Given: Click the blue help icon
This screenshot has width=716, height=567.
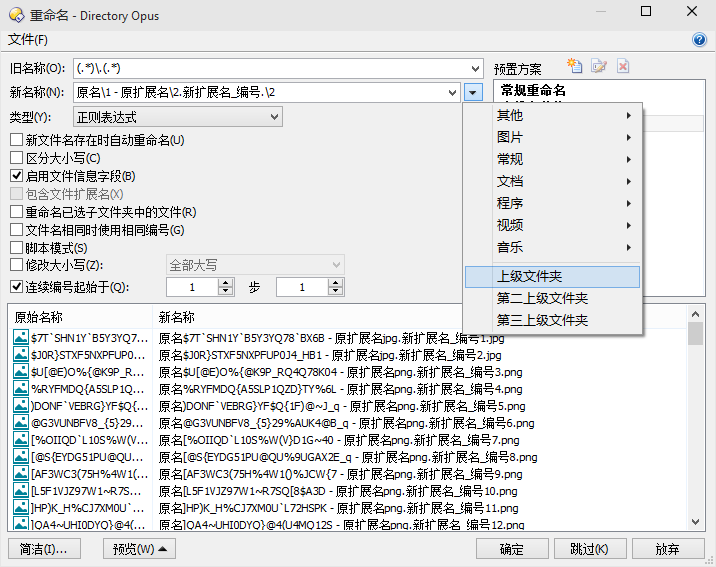Looking at the screenshot, I should click(700, 40).
